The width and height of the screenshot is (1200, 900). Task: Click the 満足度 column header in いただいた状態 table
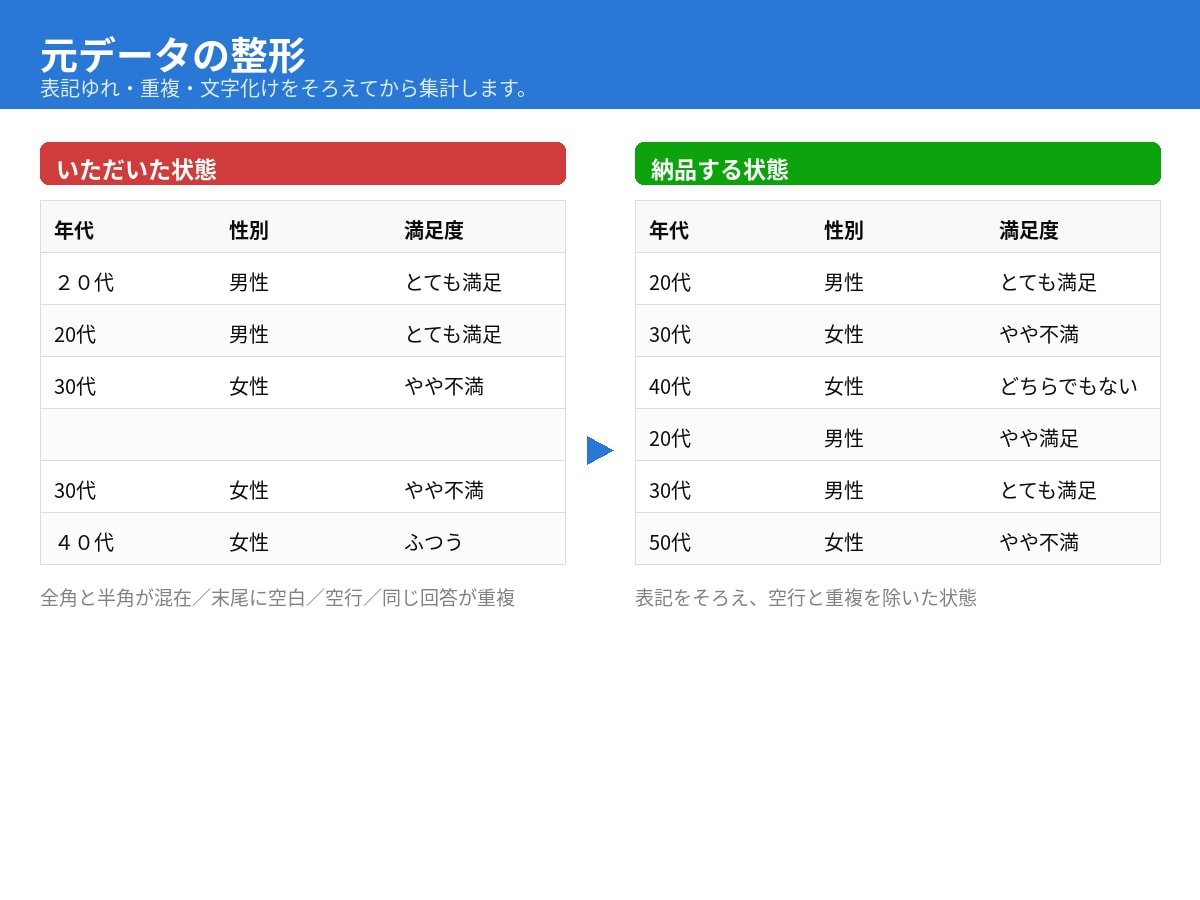434,230
